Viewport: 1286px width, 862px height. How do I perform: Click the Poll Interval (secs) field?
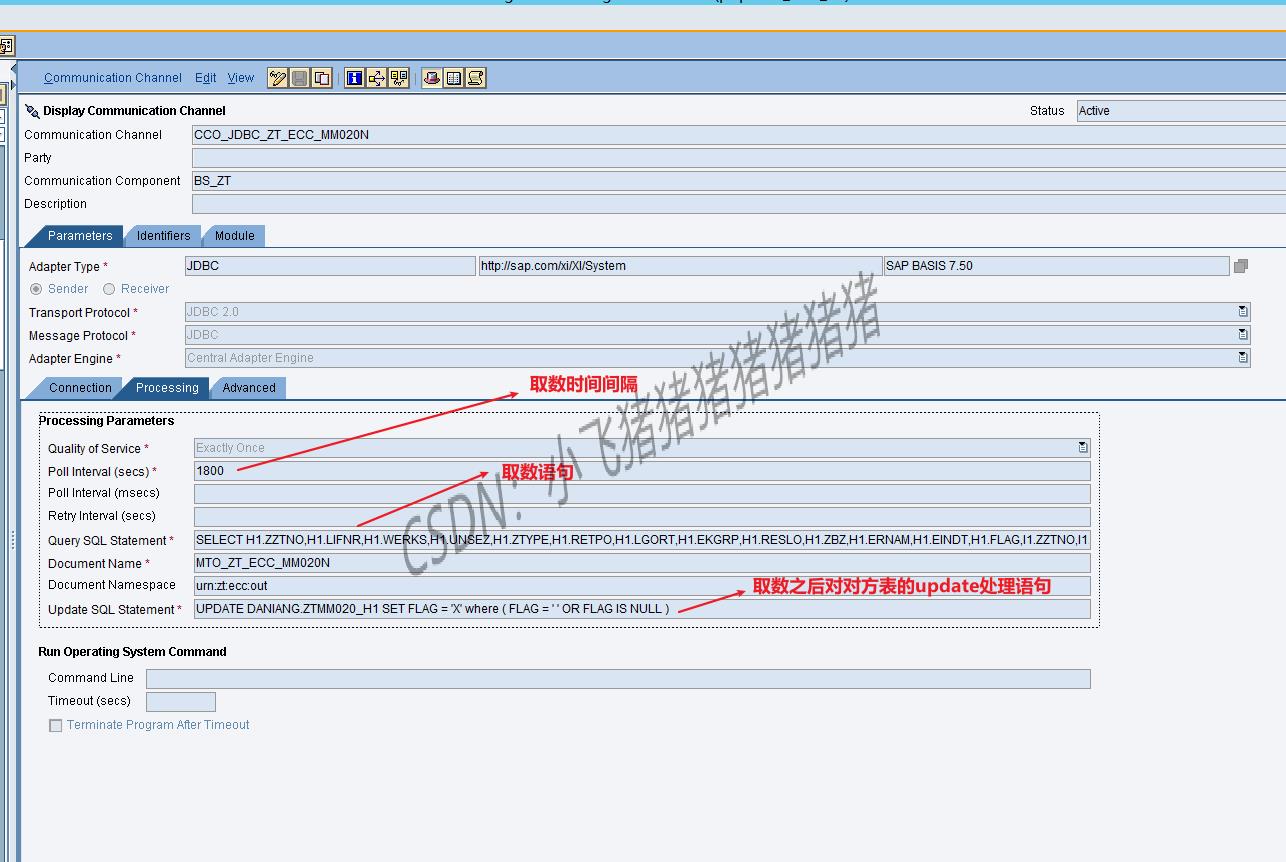(642, 471)
